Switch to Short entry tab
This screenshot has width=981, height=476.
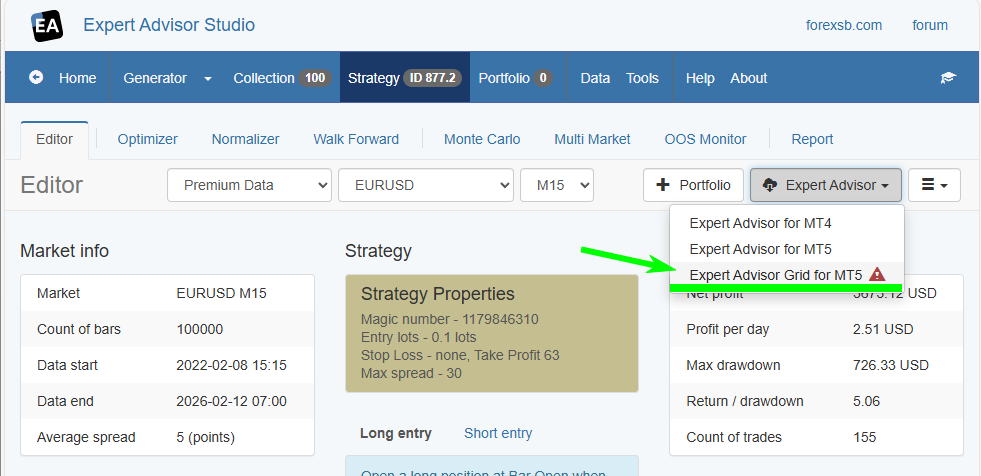(498, 433)
